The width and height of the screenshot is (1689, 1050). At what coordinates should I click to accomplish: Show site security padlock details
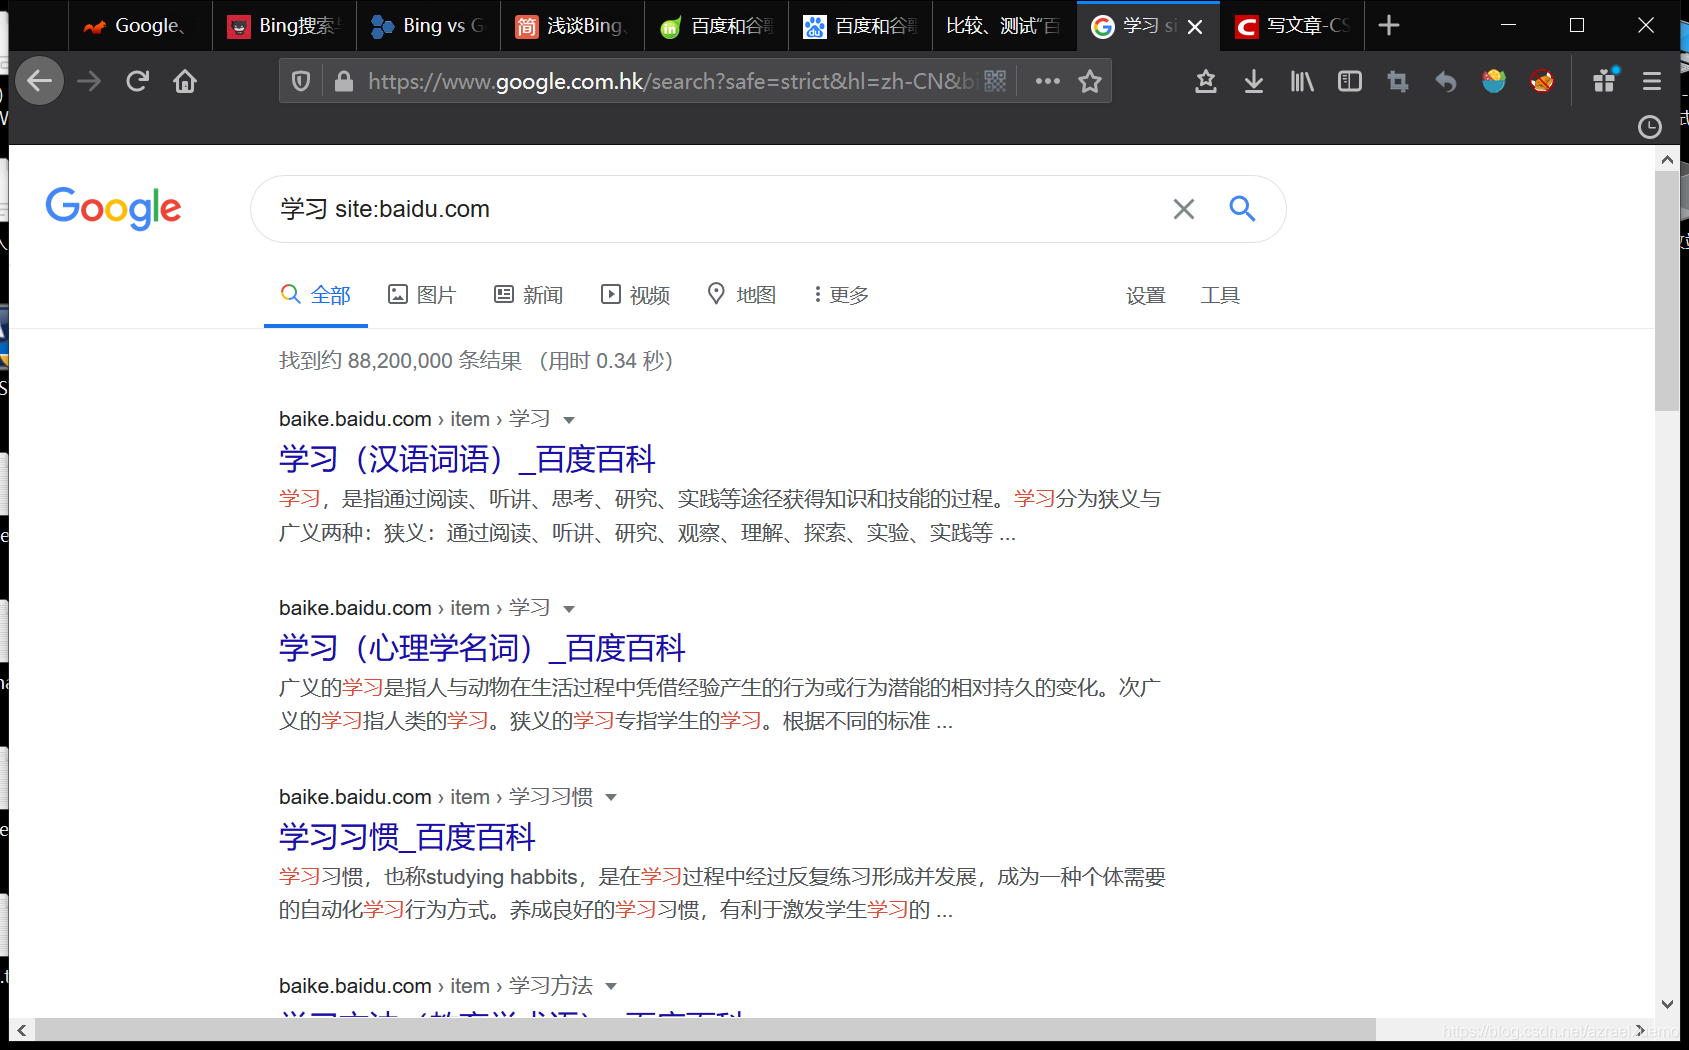[344, 81]
